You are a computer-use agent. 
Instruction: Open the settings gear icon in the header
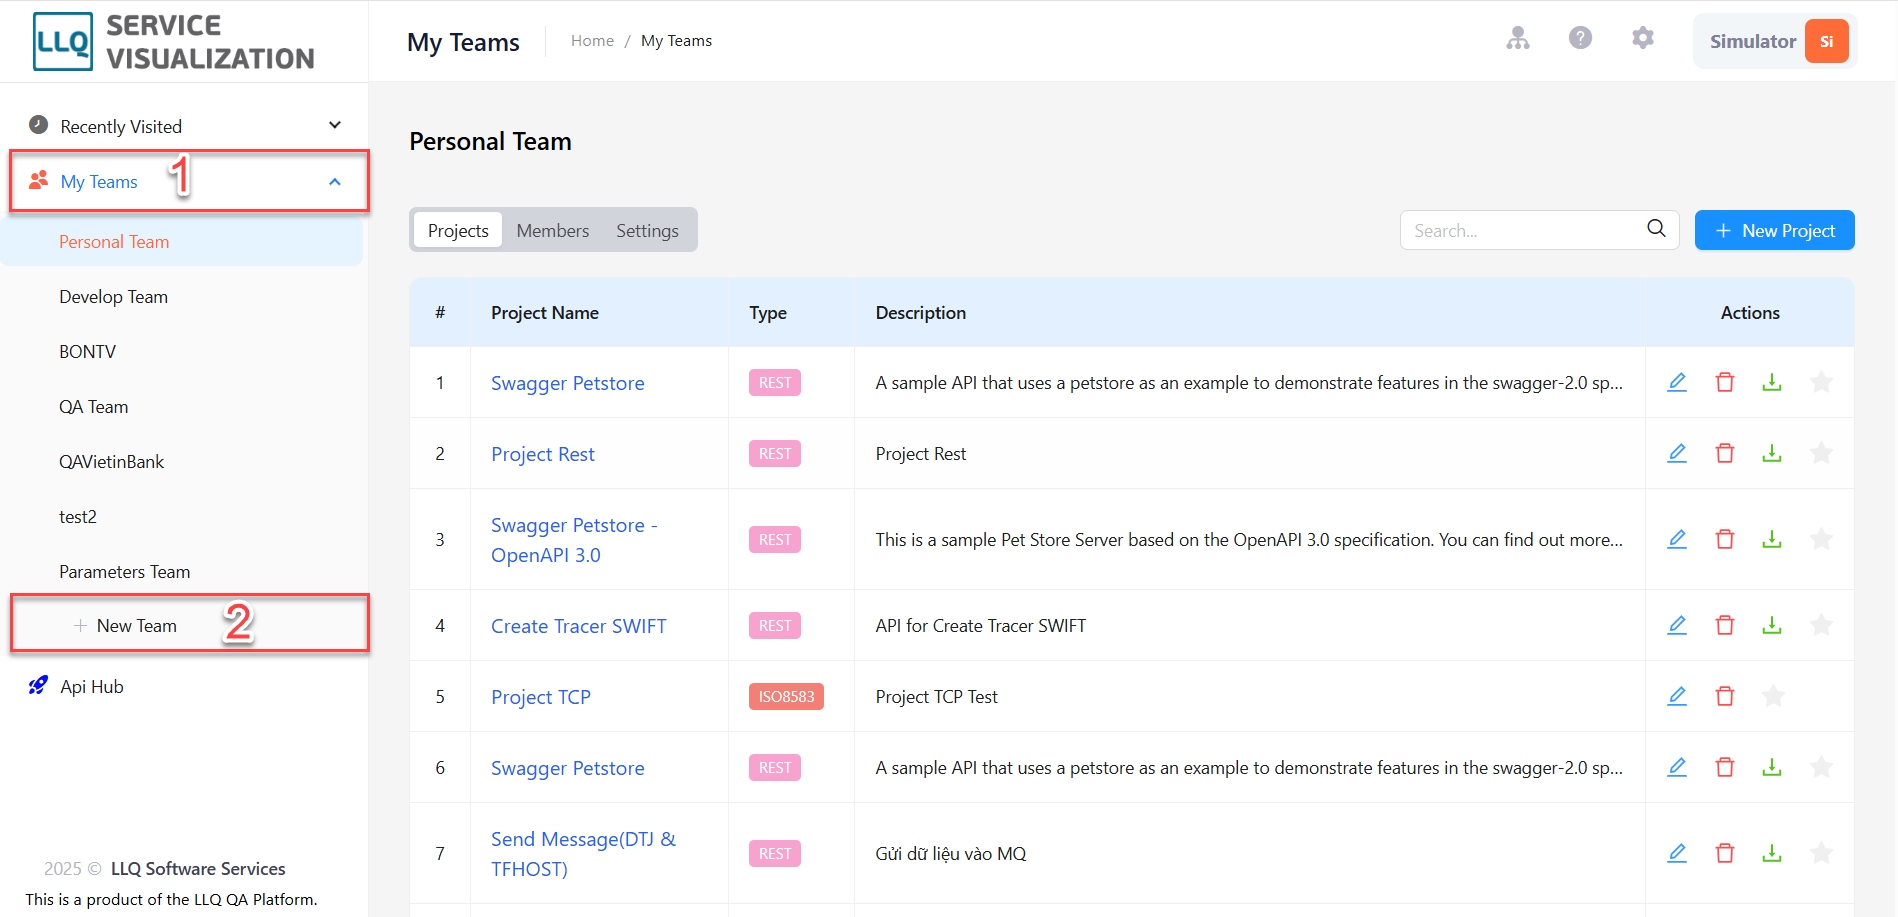point(1643,38)
